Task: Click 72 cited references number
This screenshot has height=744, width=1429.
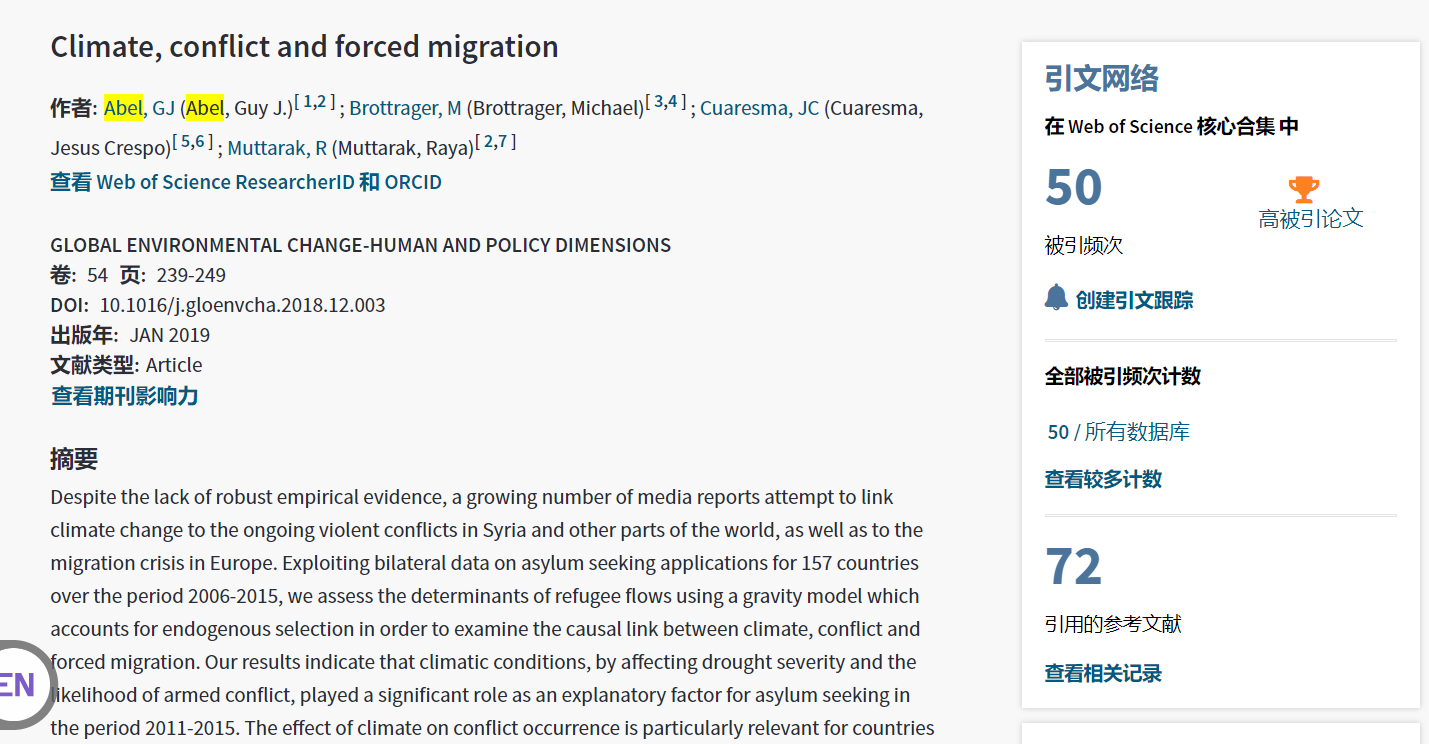Action: pos(1073,567)
